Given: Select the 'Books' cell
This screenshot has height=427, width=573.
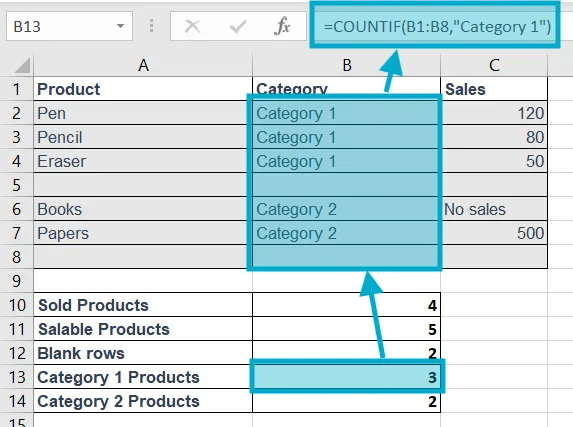Looking at the screenshot, I should tap(143, 209).
